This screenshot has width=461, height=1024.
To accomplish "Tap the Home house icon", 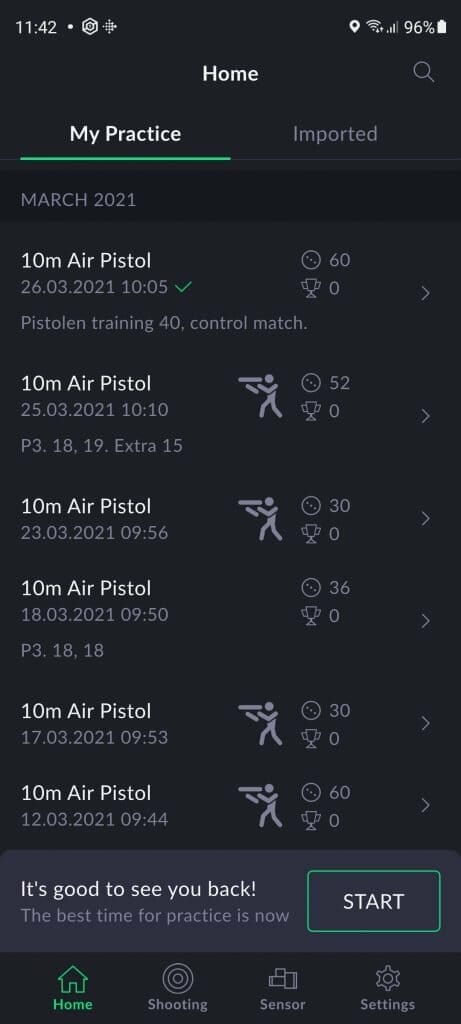I will (x=72, y=979).
